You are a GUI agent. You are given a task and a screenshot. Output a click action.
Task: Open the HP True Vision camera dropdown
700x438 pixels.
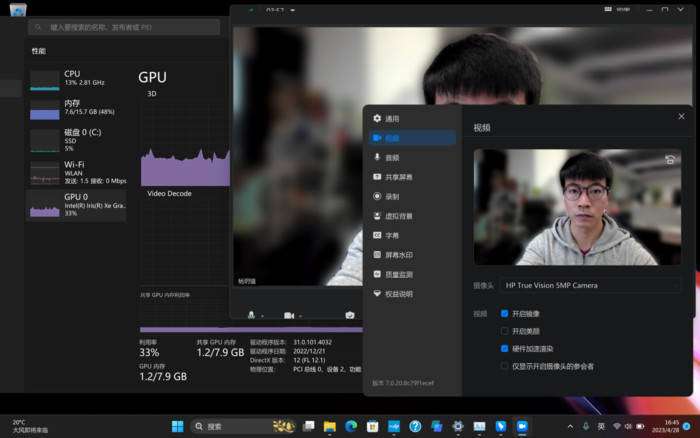click(x=588, y=285)
